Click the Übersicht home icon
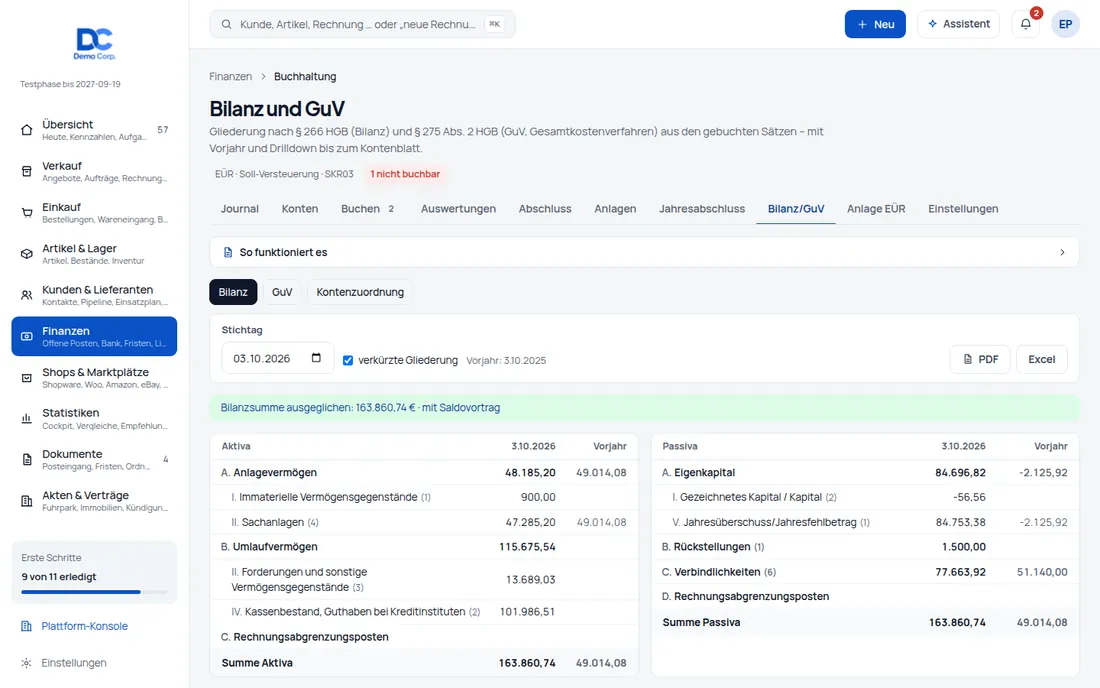This screenshot has height=688, width=1100. click(x=27, y=130)
